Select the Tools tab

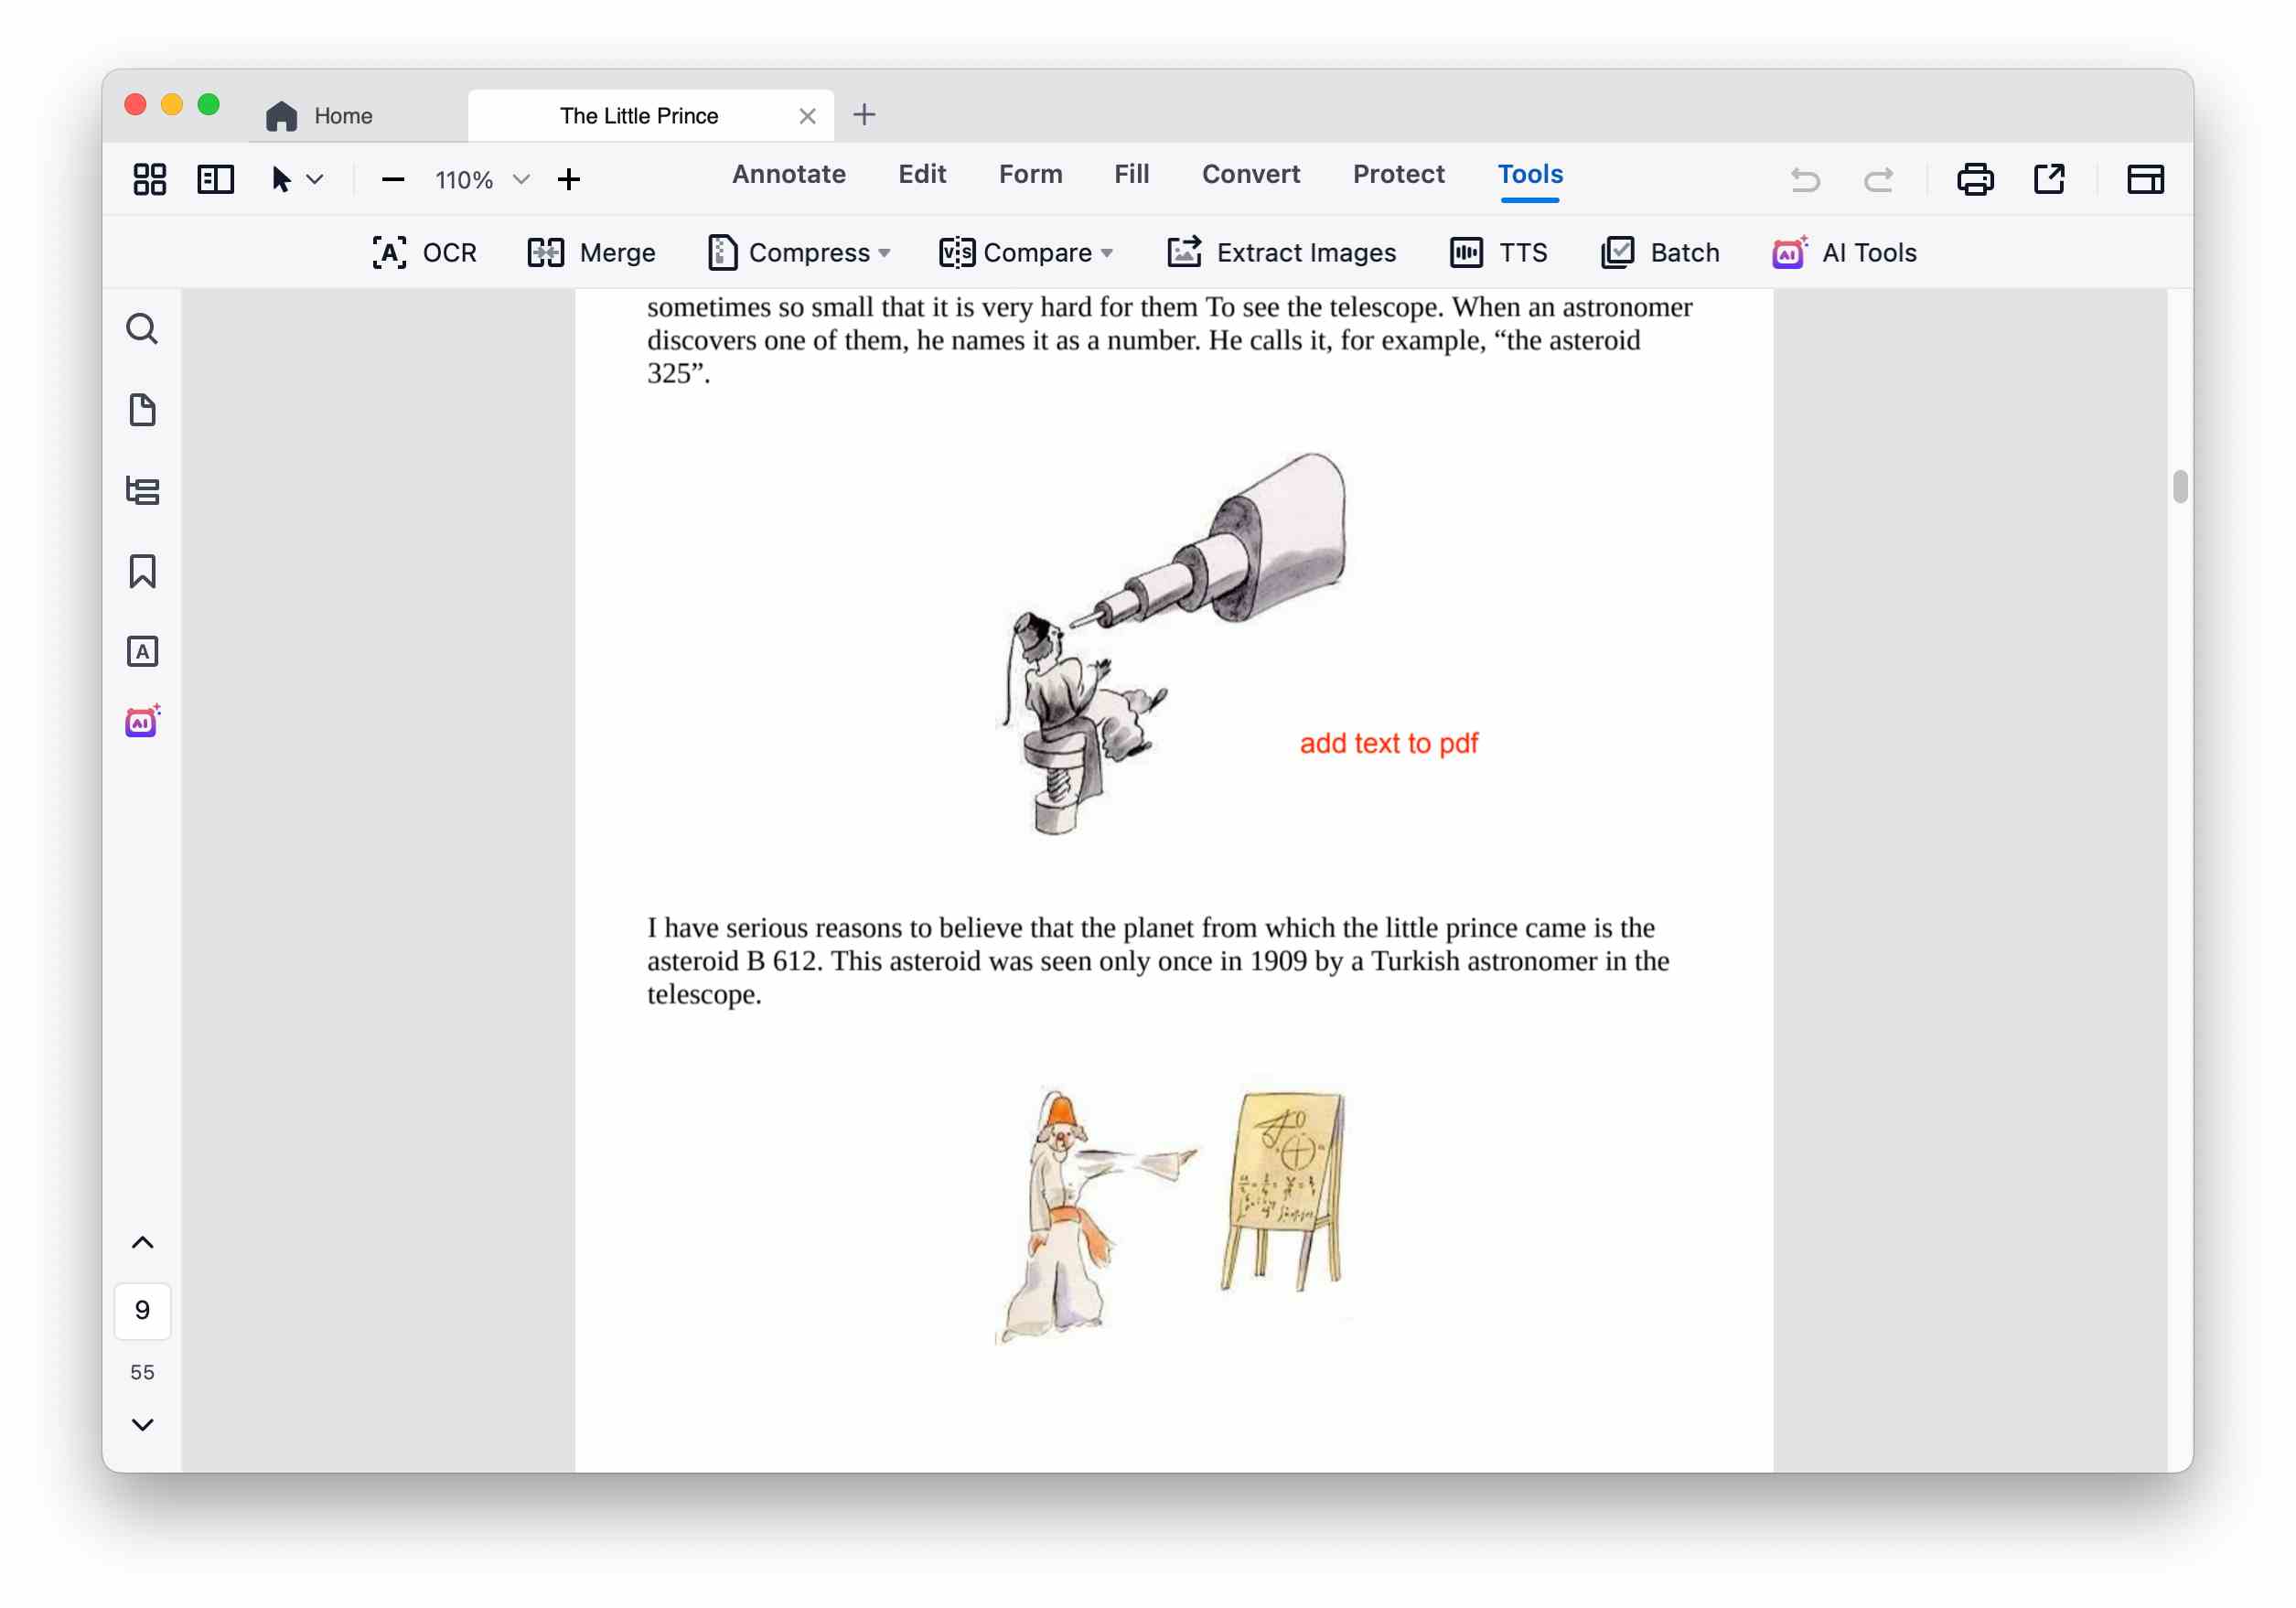1530,174
